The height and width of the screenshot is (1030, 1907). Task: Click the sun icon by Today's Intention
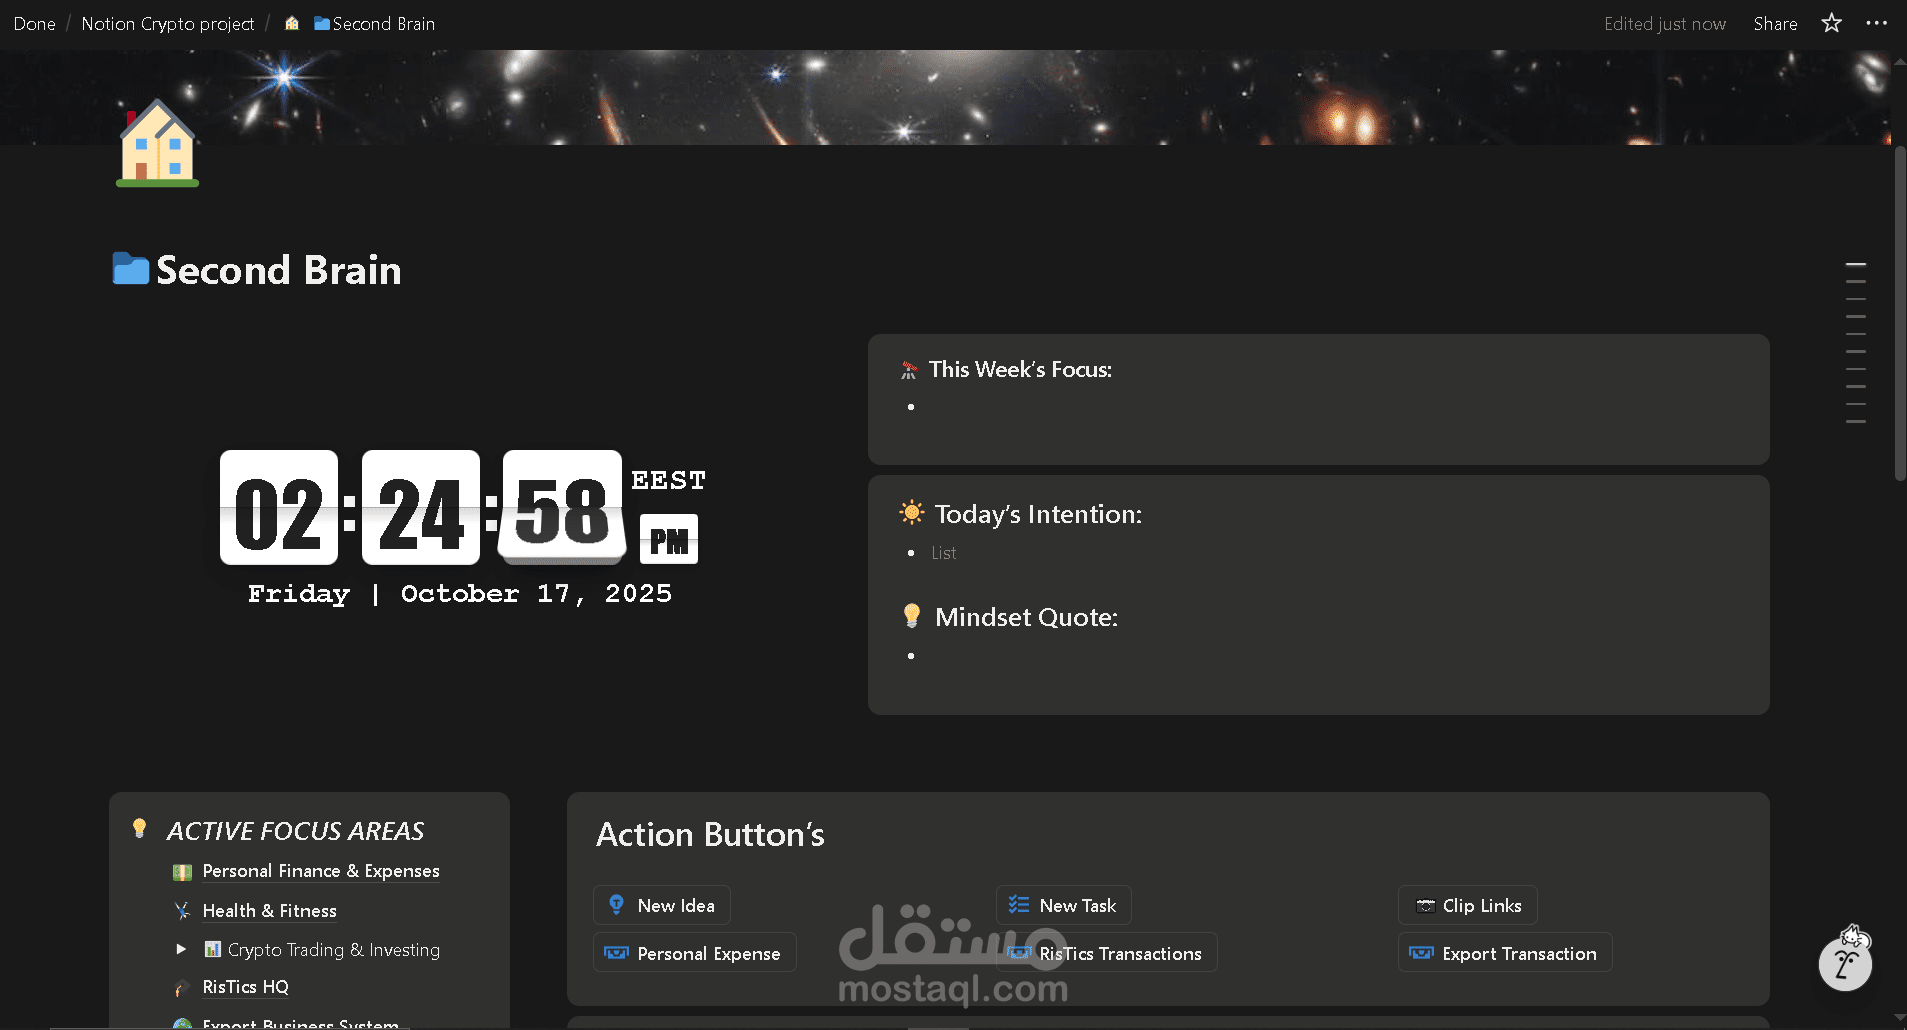(912, 513)
